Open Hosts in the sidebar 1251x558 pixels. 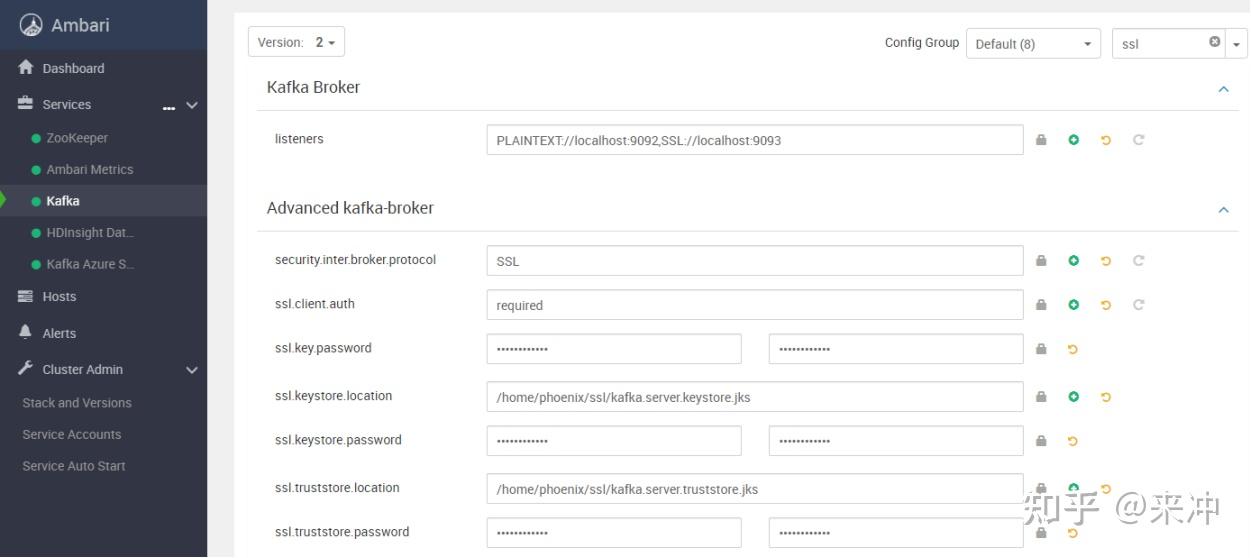[x=59, y=296]
